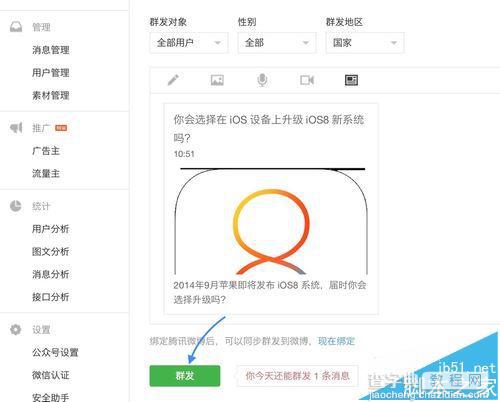Click the article summary starting with 2014年9月

[x=270, y=292]
